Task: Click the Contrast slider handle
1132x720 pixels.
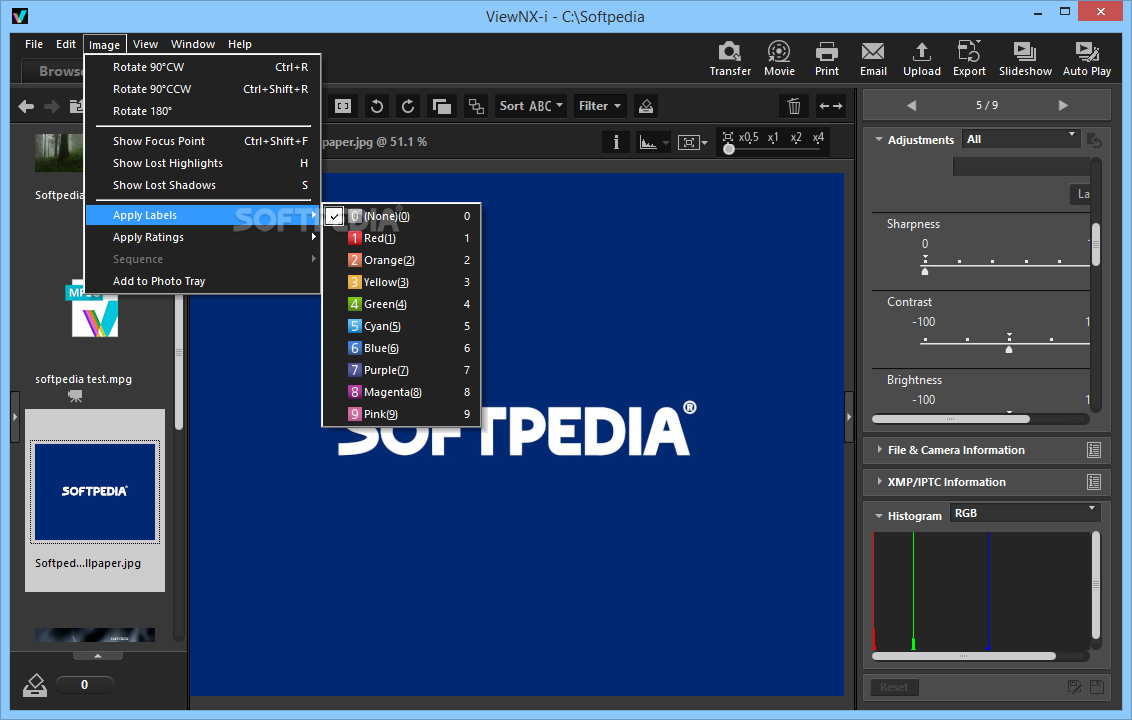Action: pos(1009,350)
